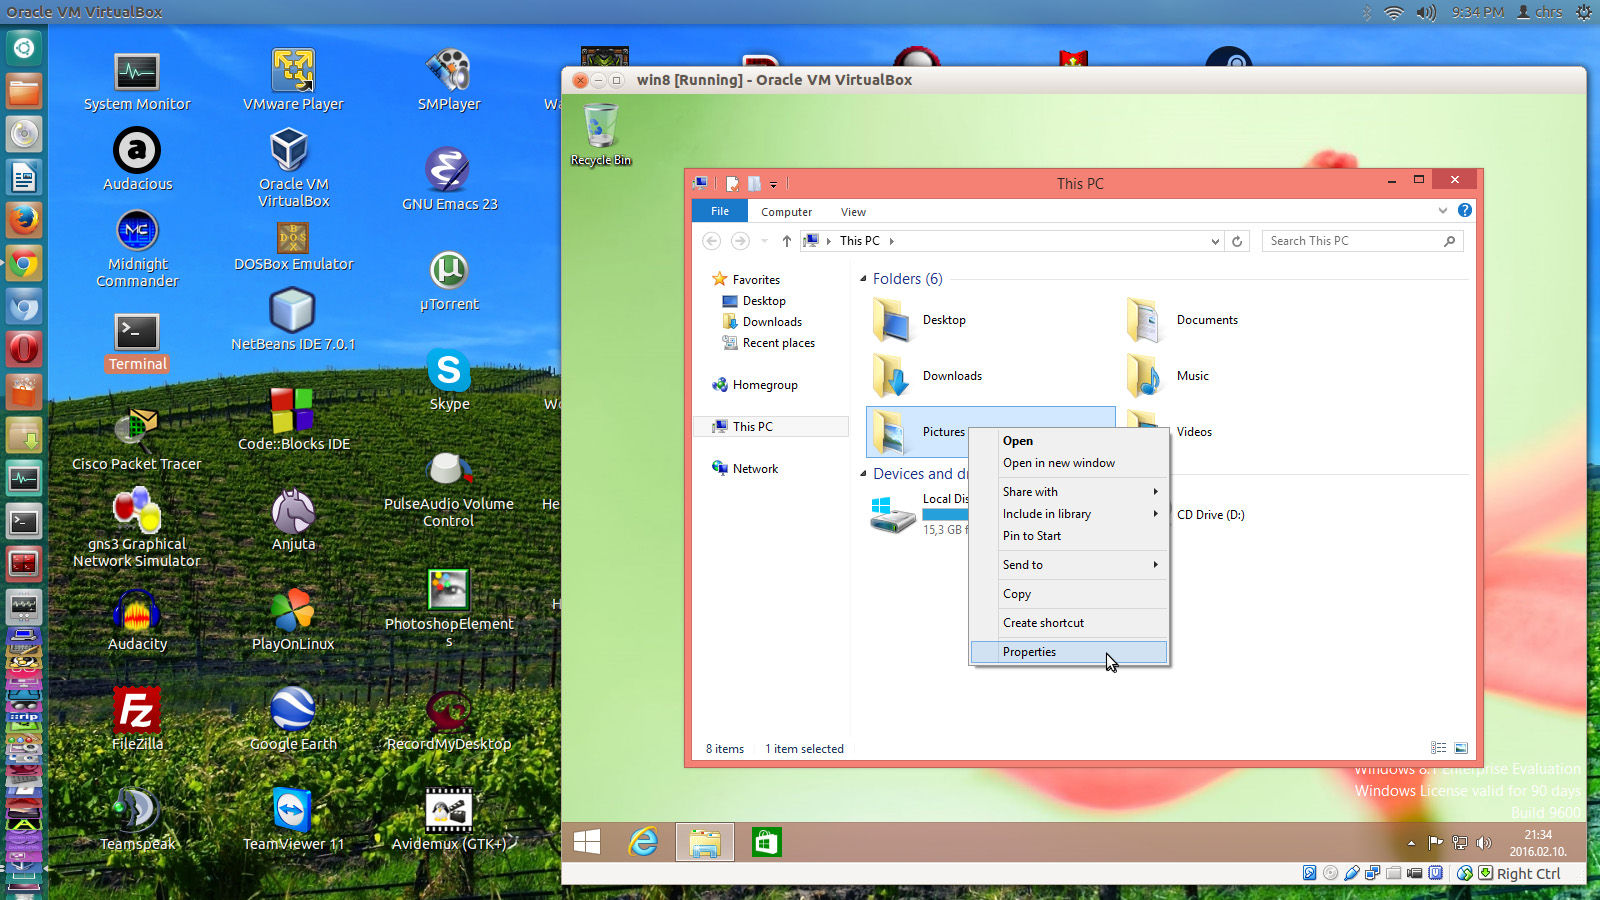Open Customize Quick Access Toolbar dropdown
This screenshot has height=900, width=1600.
(773, 184)
